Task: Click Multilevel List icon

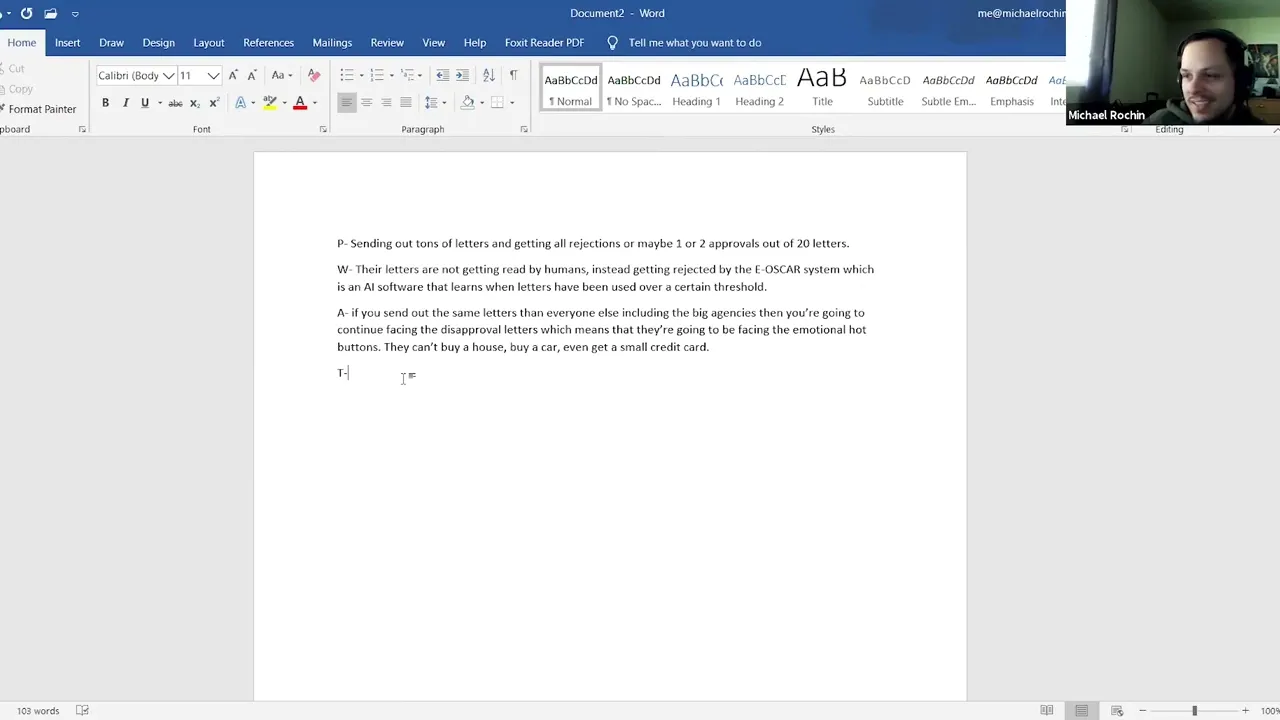Action: [x=407, y=75]
